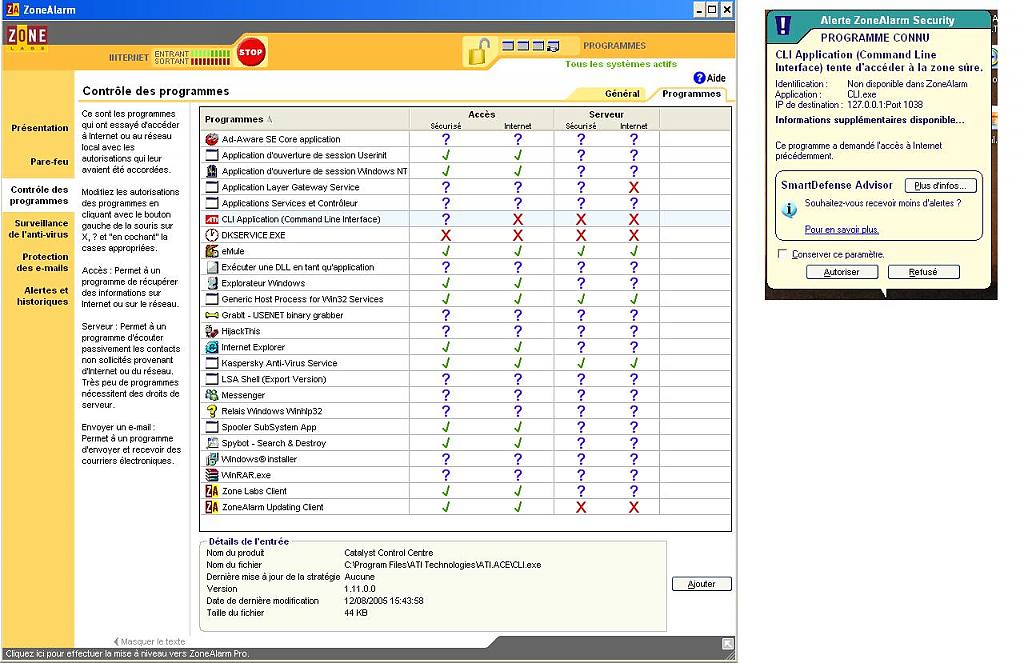1024x663 pixels.
Task: Click the upgrade to ZoneAlarm Pro status text
Action: coord(127,653)
